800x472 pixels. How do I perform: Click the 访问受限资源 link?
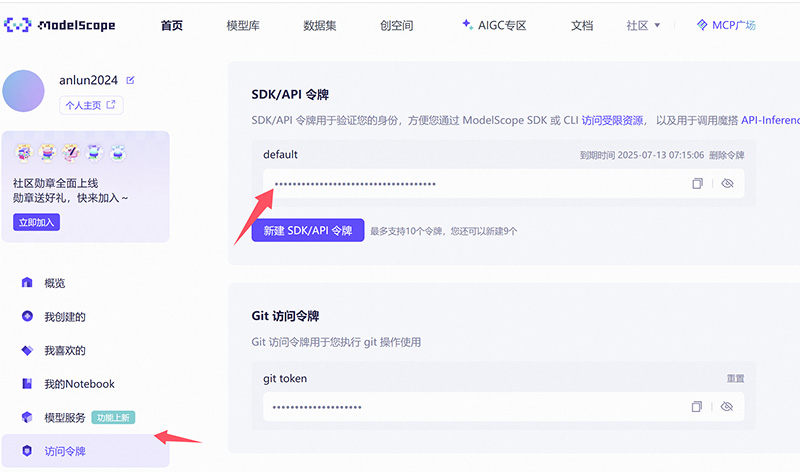612,120
